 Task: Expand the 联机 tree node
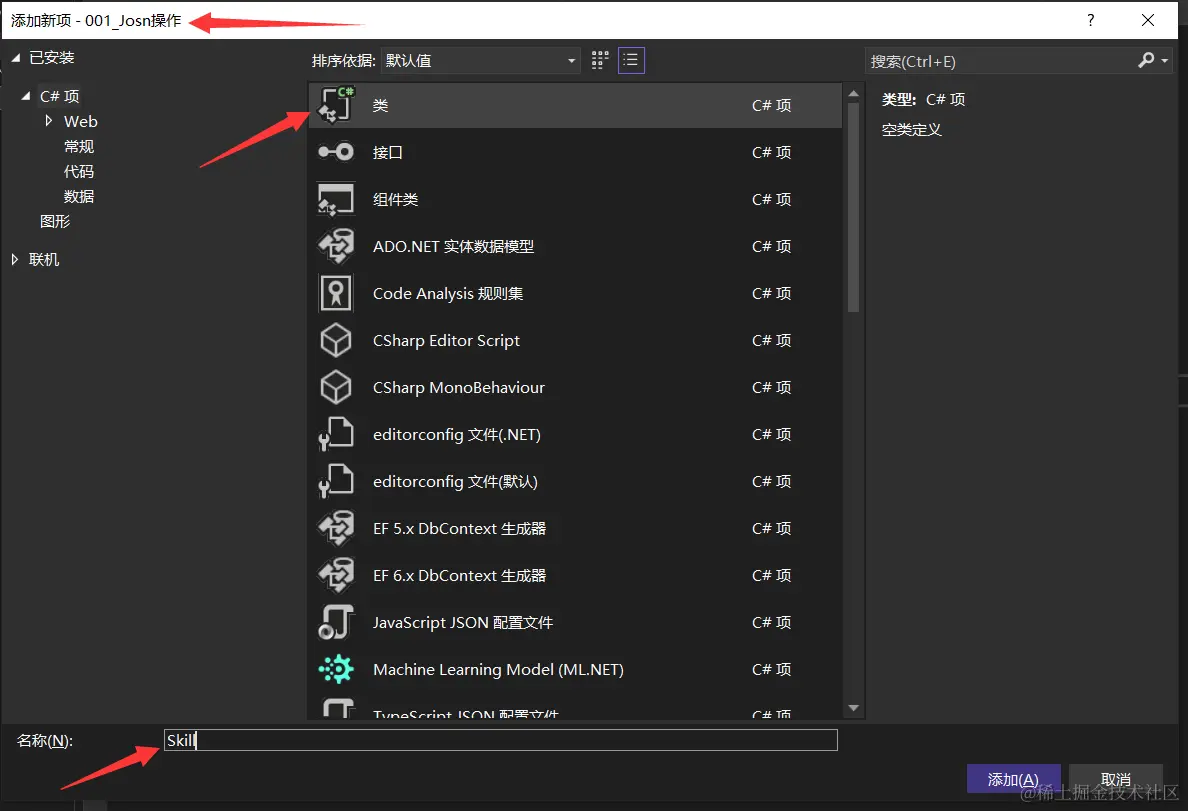click(14, 259)
